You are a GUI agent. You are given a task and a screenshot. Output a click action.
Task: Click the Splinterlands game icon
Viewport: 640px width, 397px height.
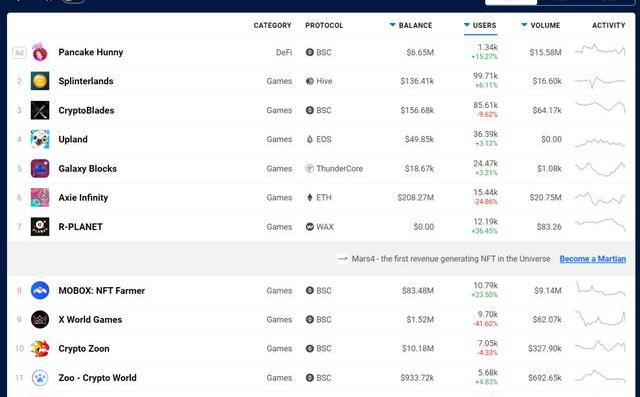pyautogui.click(x=40, y=81)
